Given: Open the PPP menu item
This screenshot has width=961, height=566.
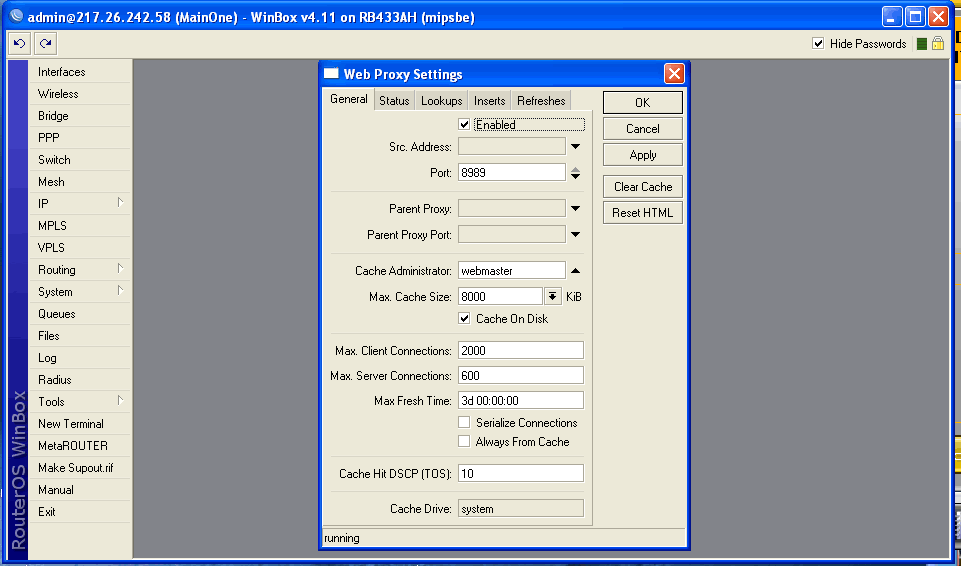Looking at the screenshot, I should tap(80, 138).
